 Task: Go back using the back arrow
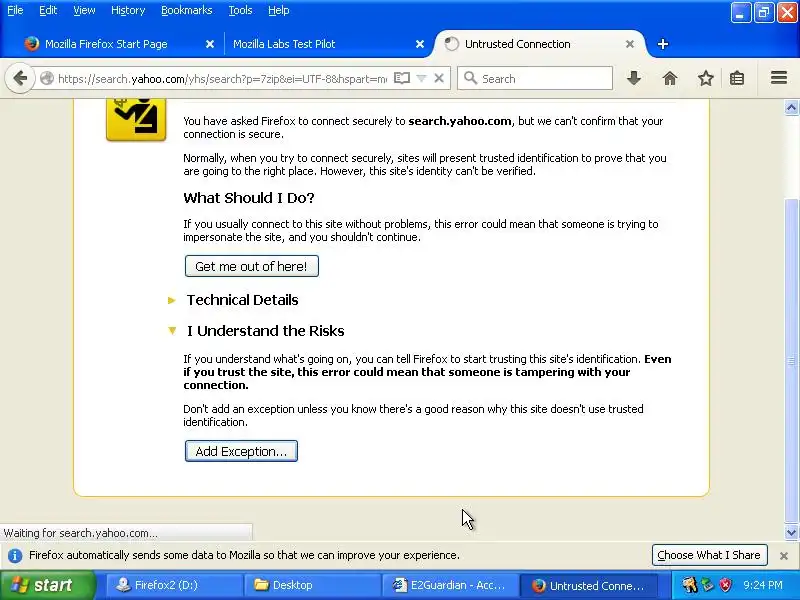pos(20,79)
